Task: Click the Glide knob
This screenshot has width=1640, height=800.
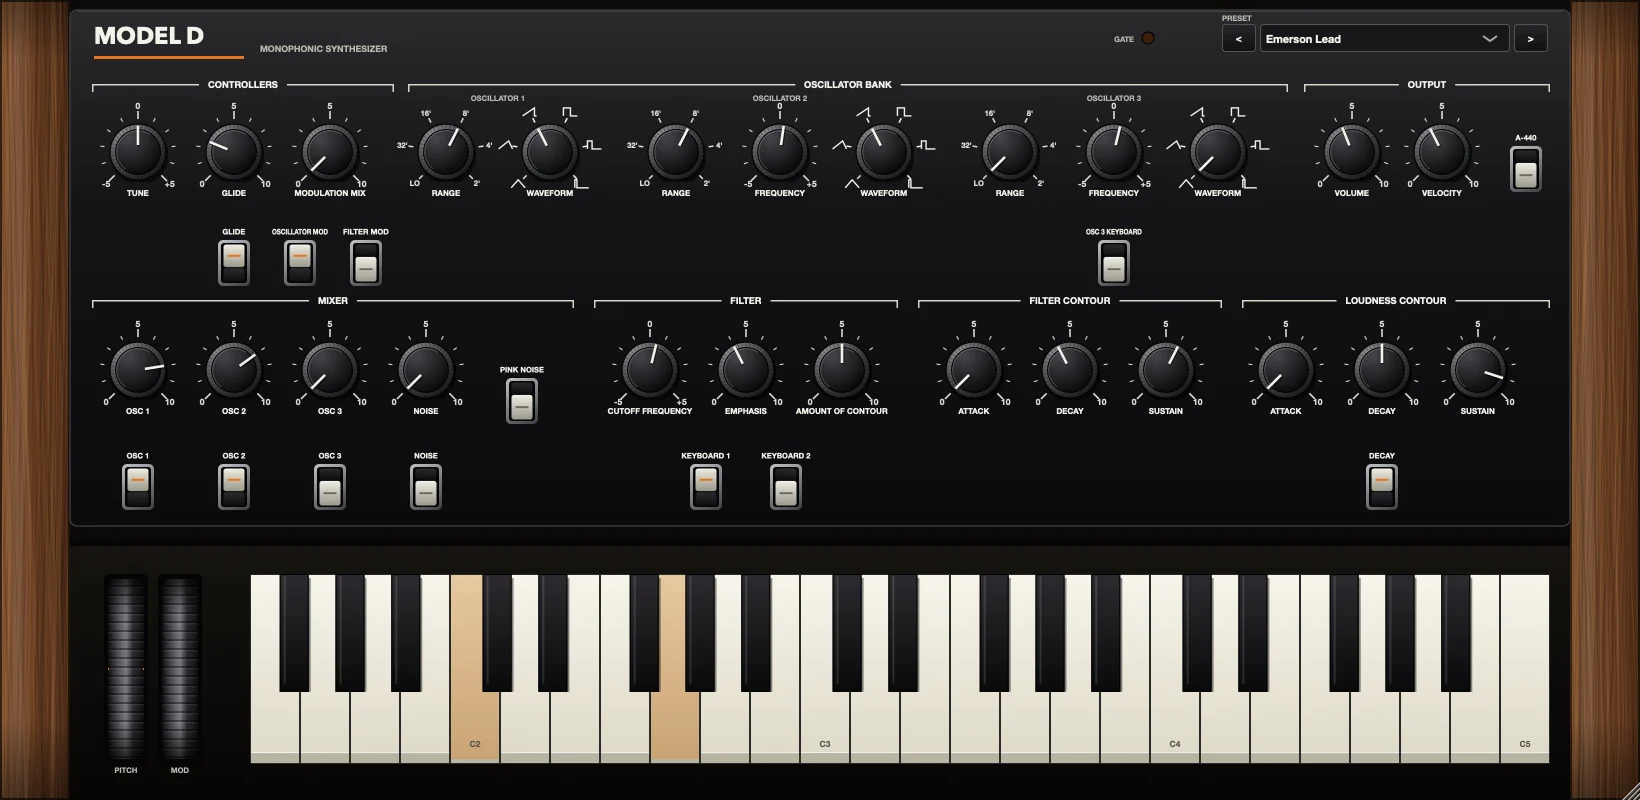Action: (x=234, y=152)
